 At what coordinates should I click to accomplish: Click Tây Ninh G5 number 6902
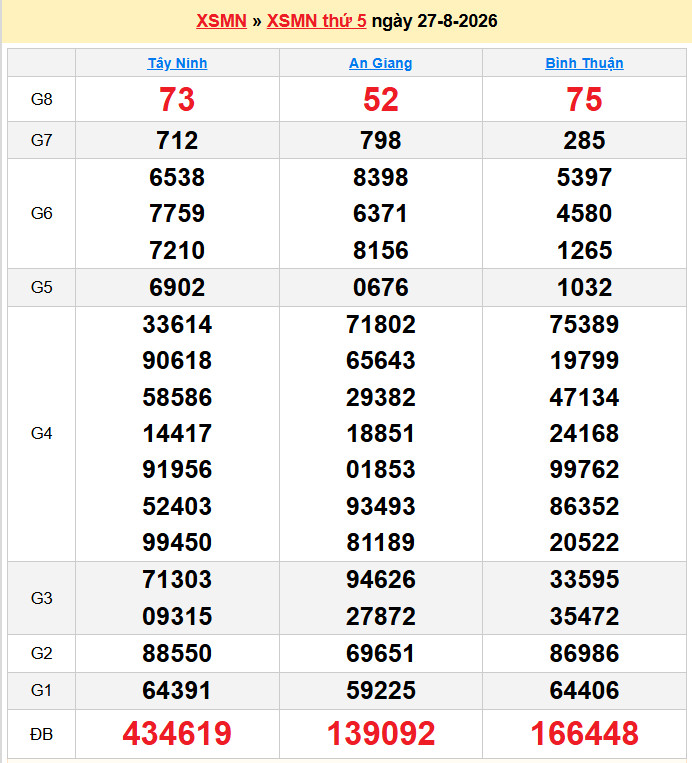click(177, 287)
